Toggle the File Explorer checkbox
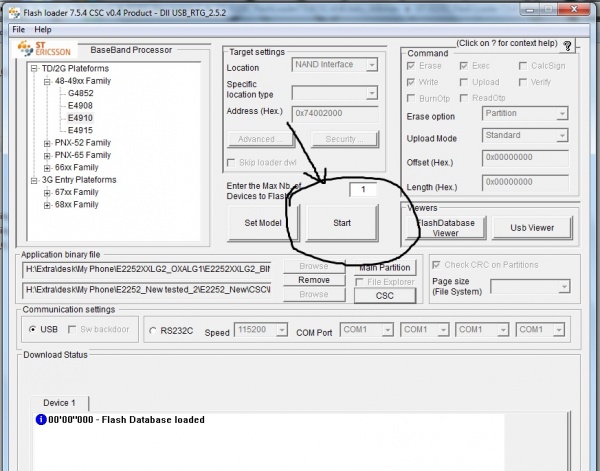The image size is (600, 471). [x=359, y=282]
